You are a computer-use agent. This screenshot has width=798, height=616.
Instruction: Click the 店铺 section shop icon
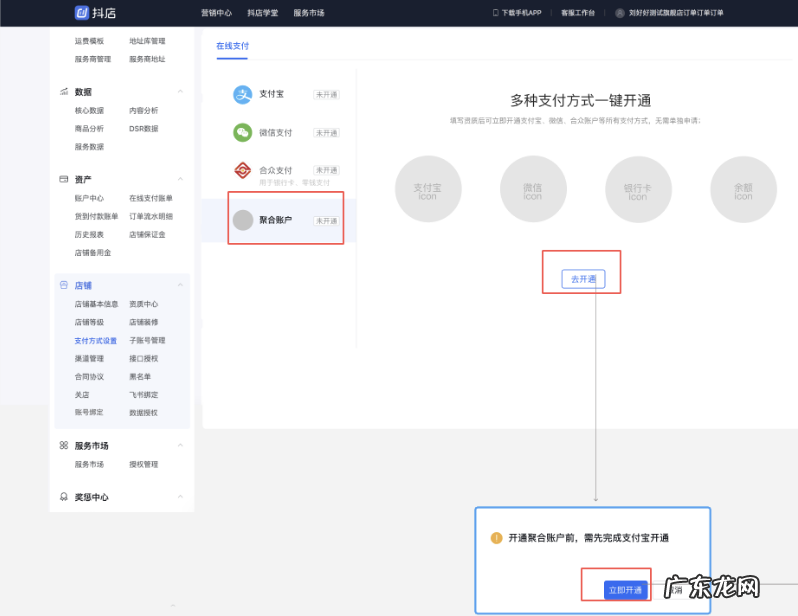(64, 285)
